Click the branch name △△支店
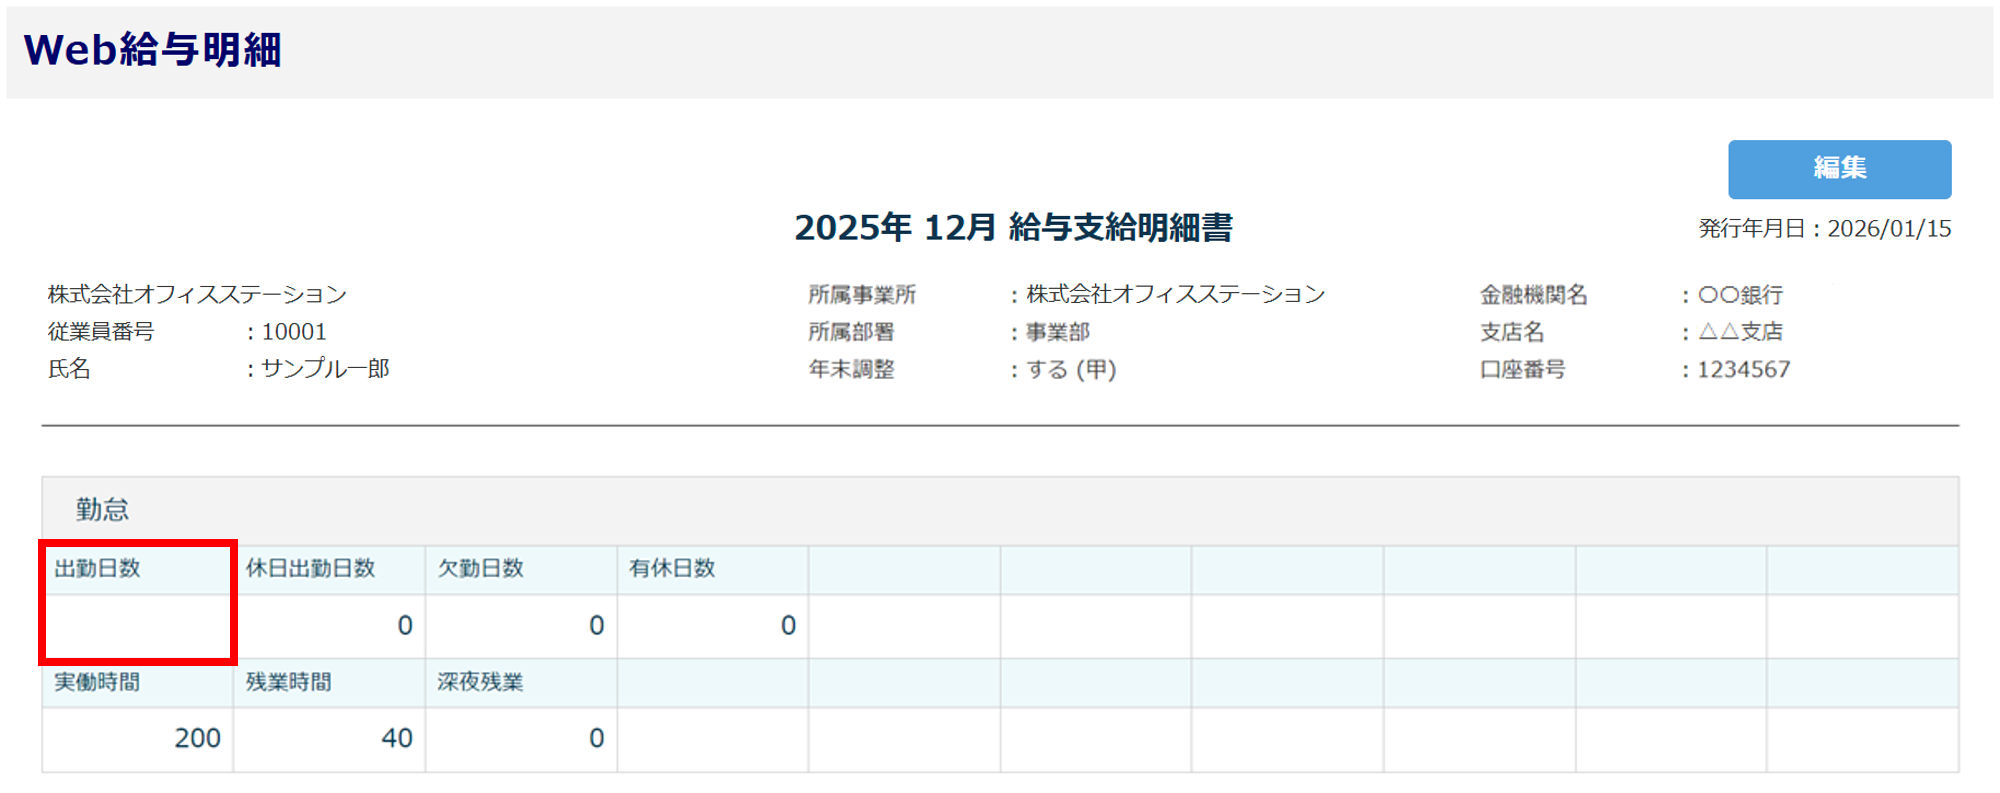Image resolution: width=2000 pixels, height=793 pixels. click(x=1740, y=332)
